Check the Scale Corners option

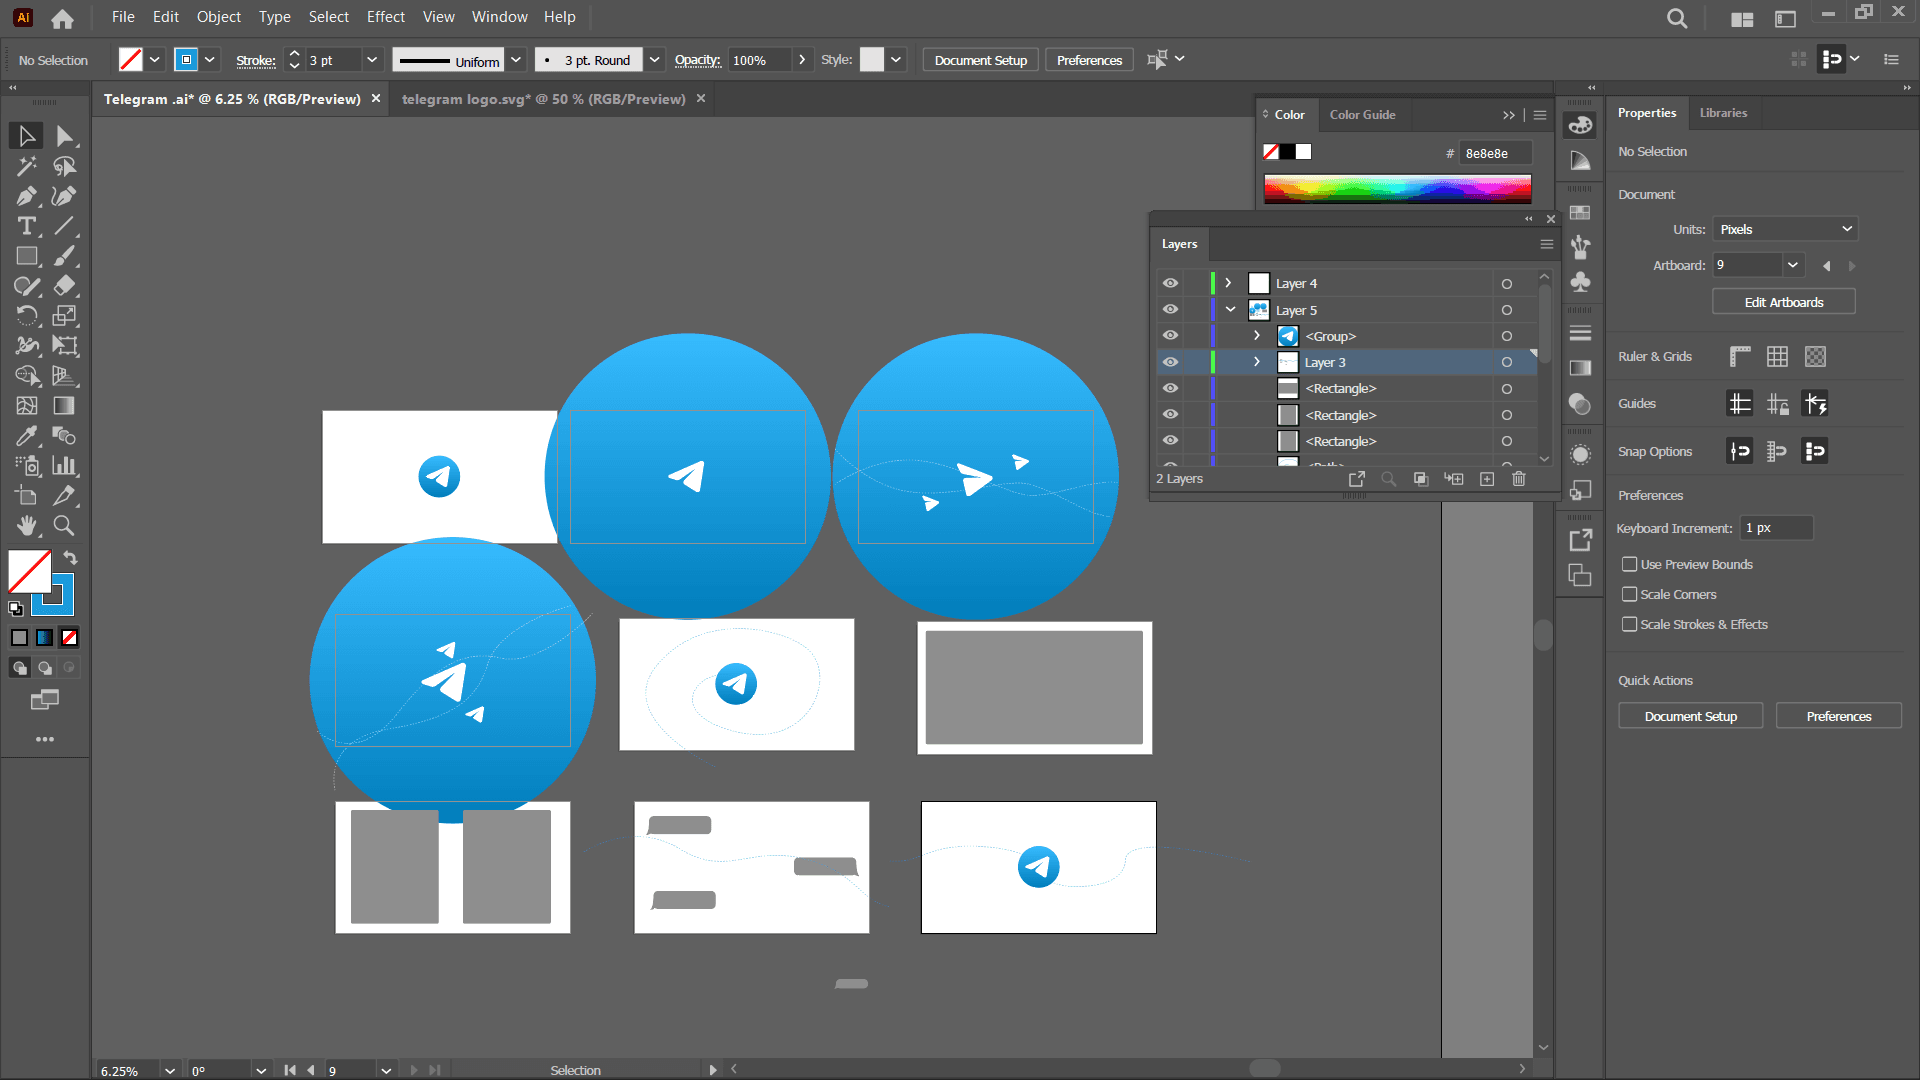pyautogui.click(x=1630, y=595)
